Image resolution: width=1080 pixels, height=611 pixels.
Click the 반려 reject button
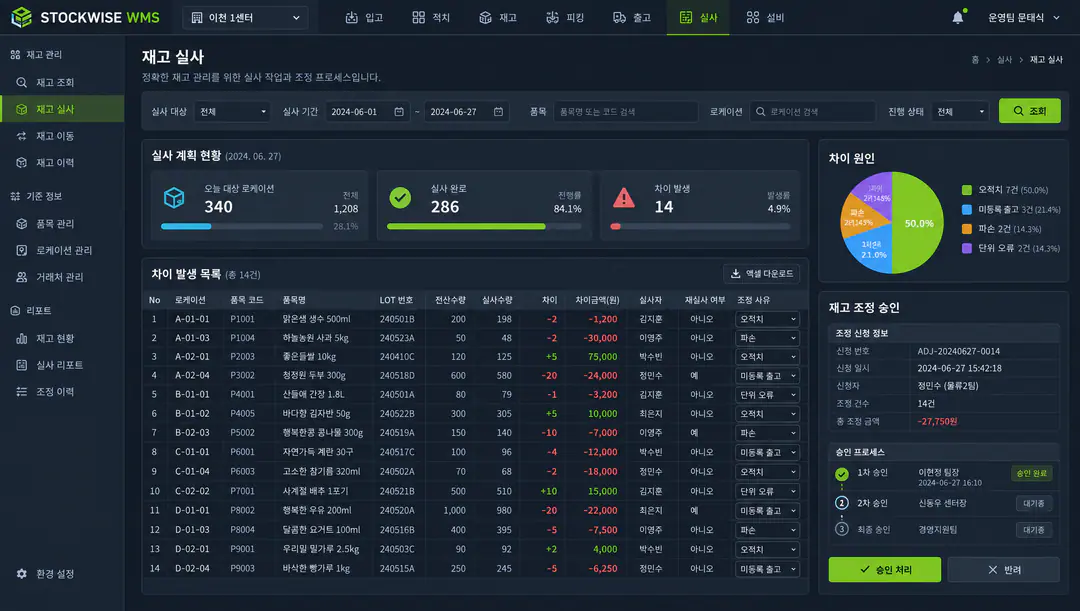1004,570
